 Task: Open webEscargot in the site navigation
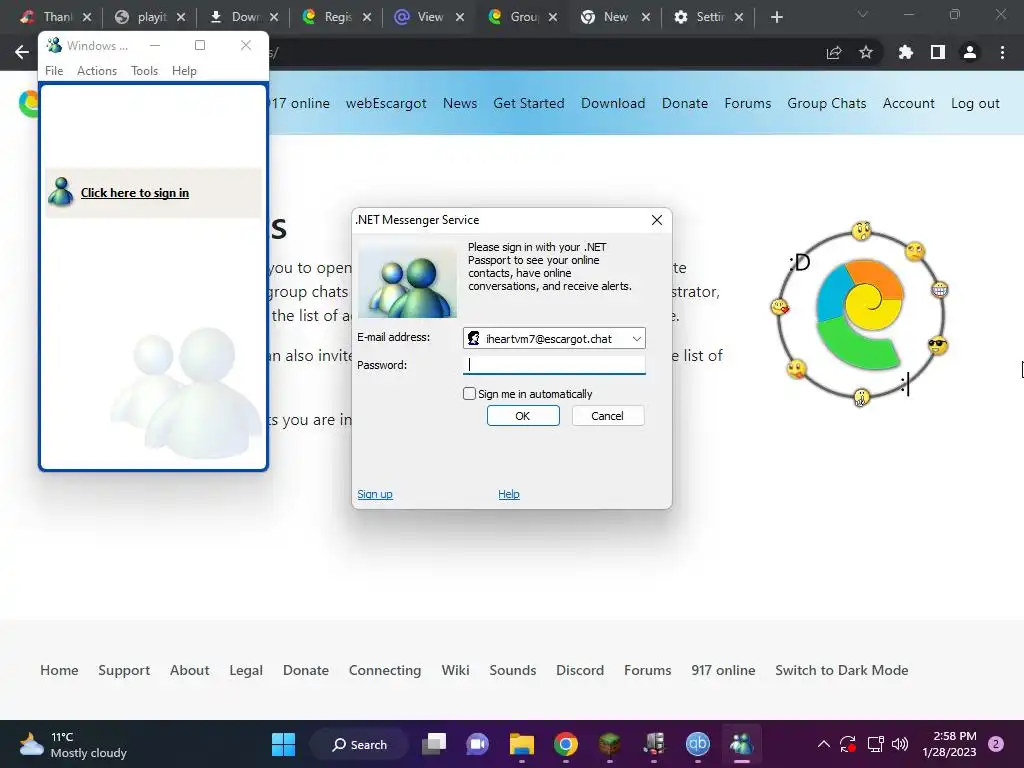[x=386, y=103]
